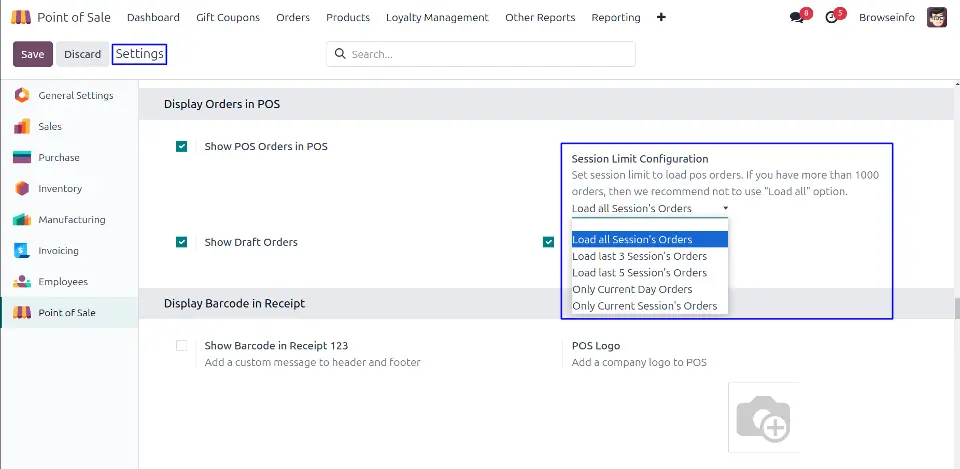The image size is (960, 469).
Task: Click the Employees people icon
Action: click(22, 282)
